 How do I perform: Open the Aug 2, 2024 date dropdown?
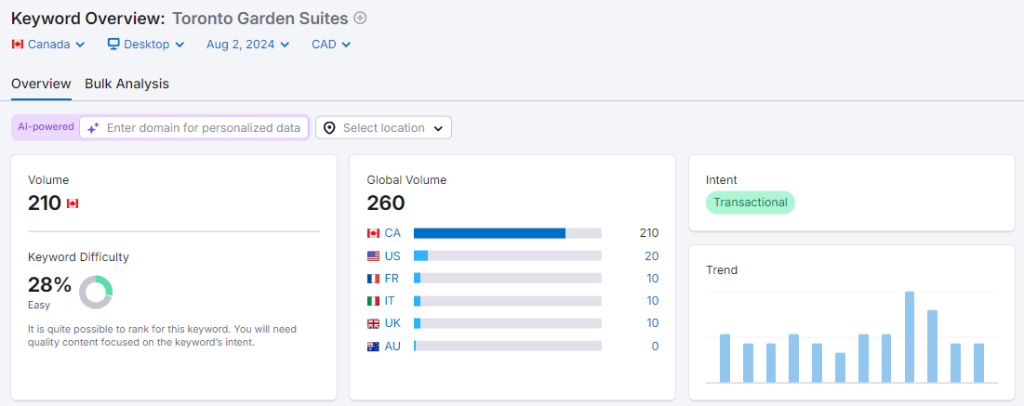tap(248, 44)
